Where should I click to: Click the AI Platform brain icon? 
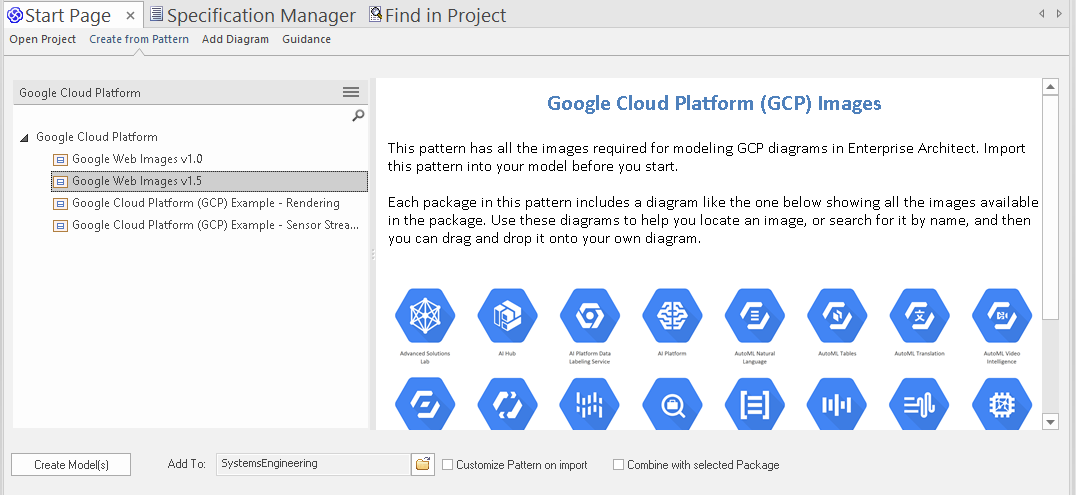[x=672, y=315]
